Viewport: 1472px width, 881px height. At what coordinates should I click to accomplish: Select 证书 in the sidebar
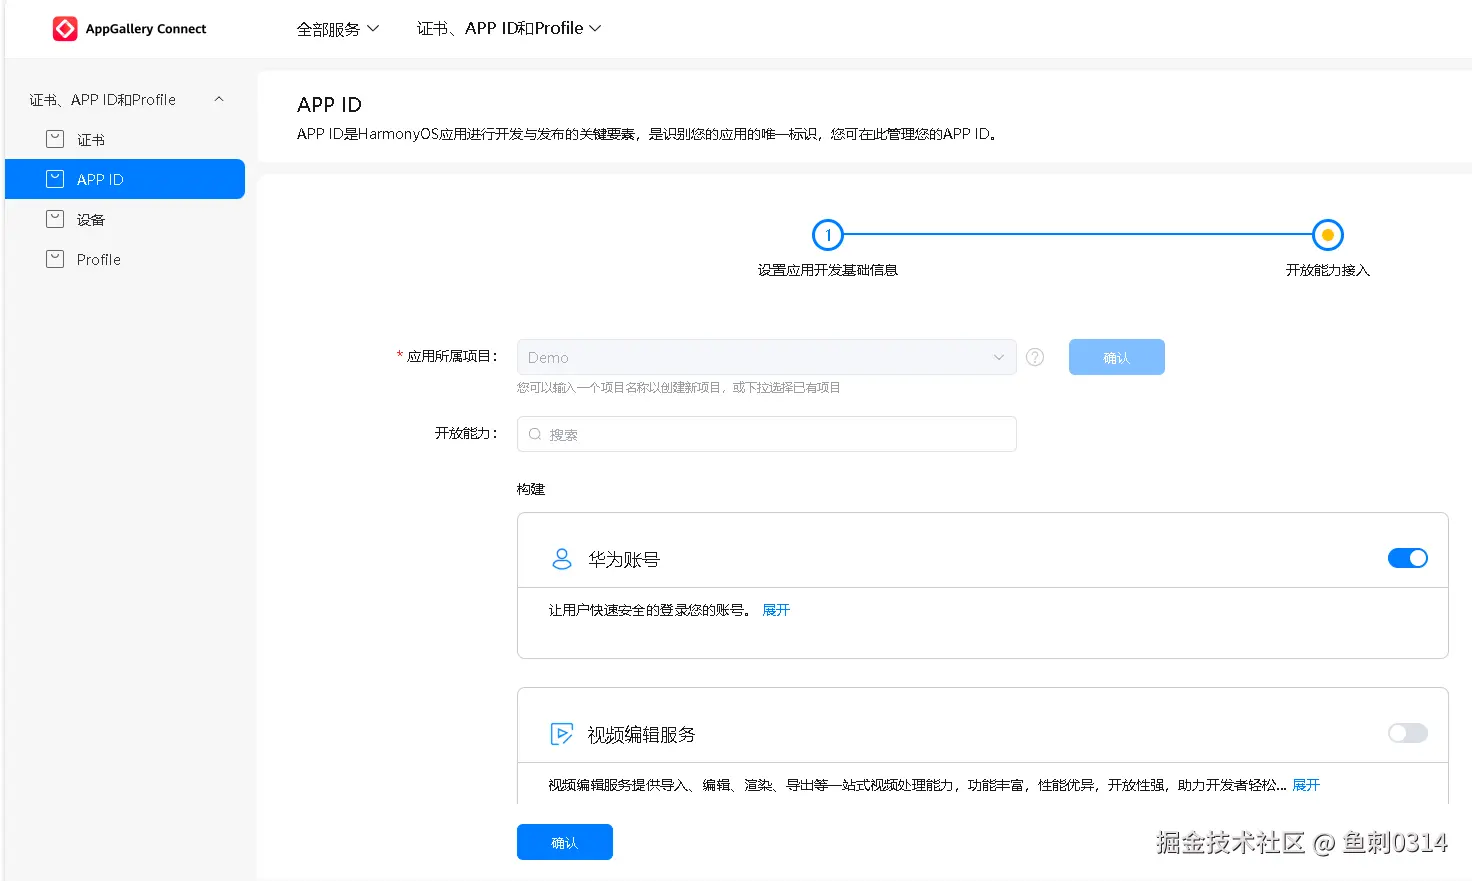(125, 139)
